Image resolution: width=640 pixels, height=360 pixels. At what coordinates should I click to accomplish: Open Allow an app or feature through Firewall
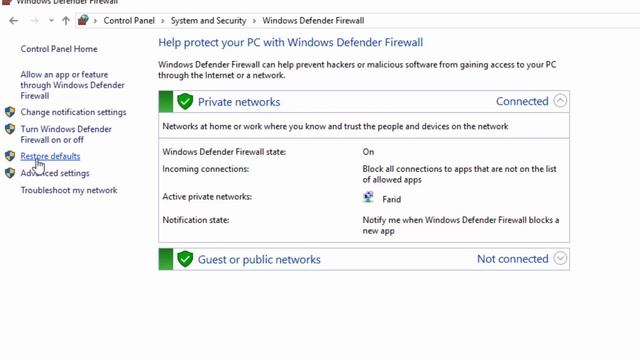coord(72,85)
